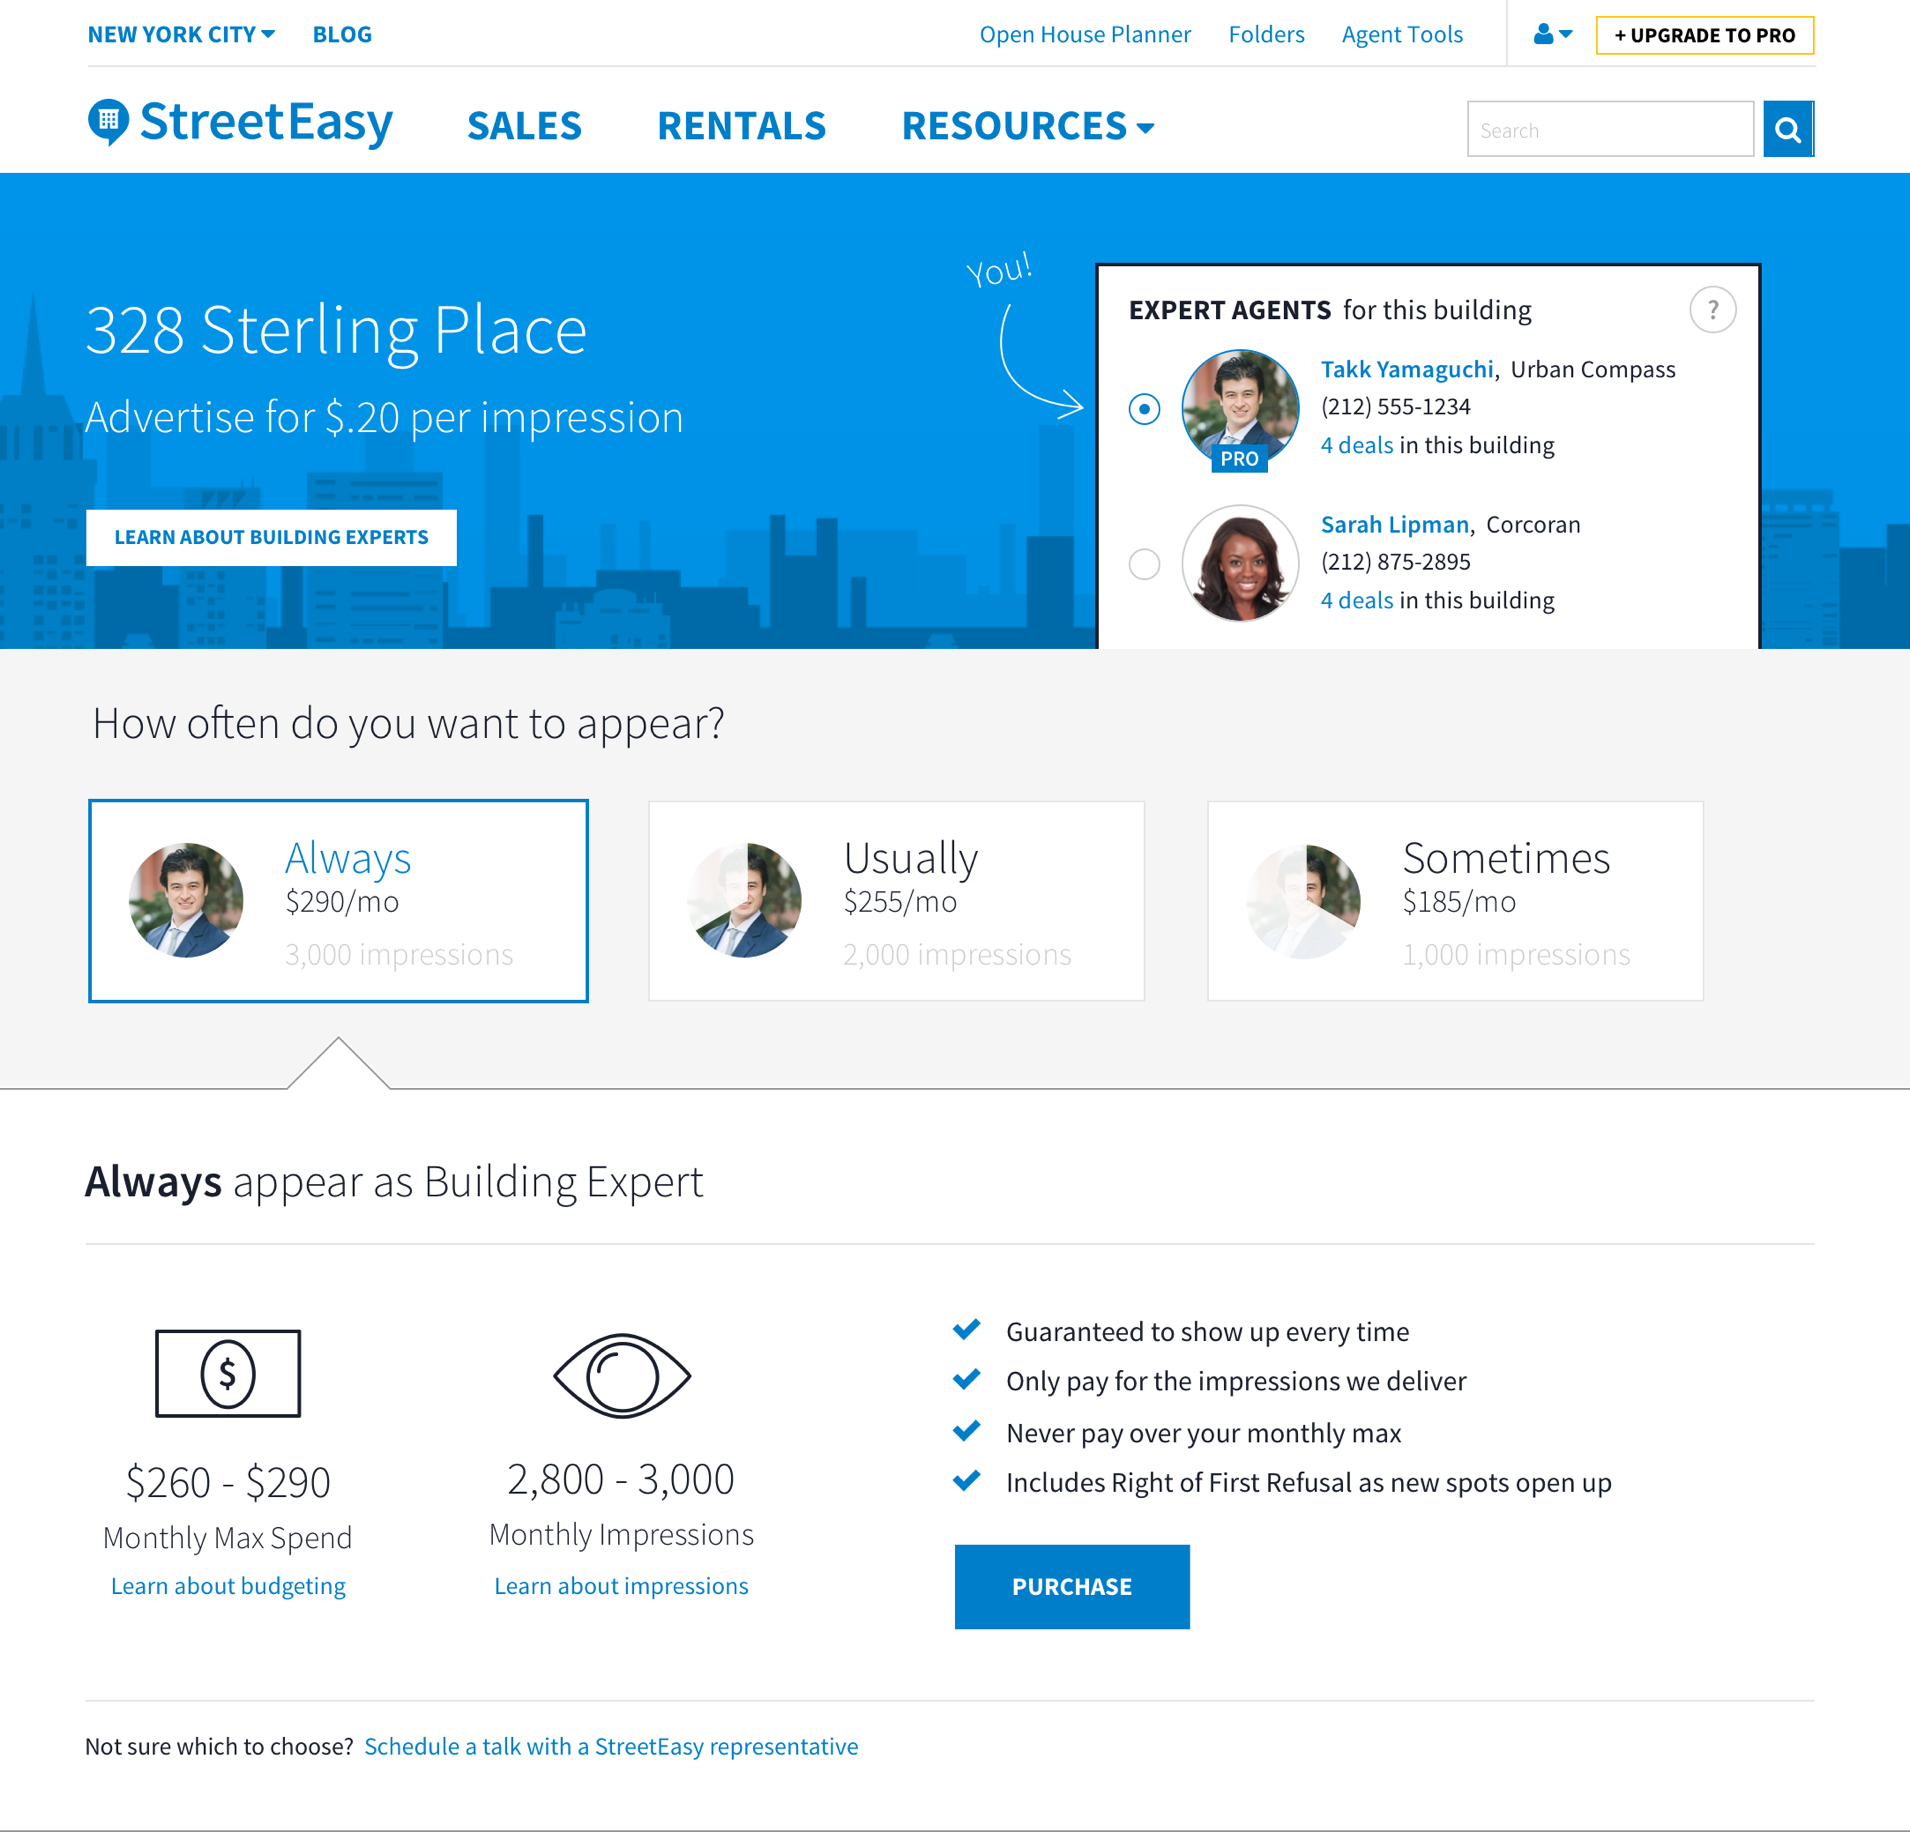
Task: Click 'Only pay for the impressions we deliver' text
Action: tap(1236, 1381)
